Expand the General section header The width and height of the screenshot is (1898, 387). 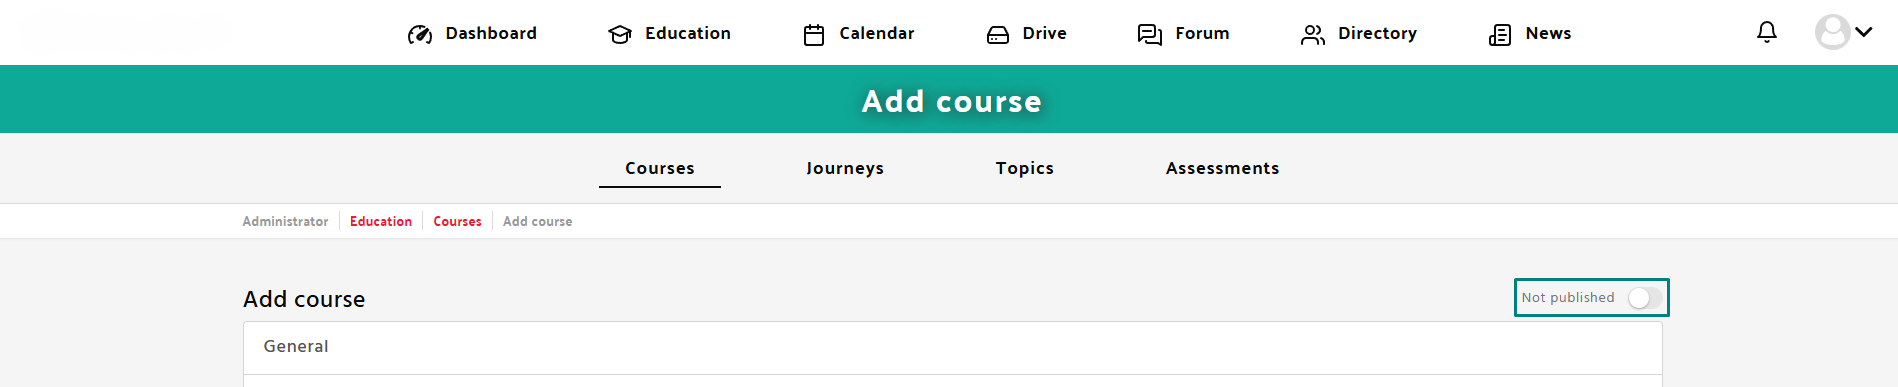(x=953, y=347)
